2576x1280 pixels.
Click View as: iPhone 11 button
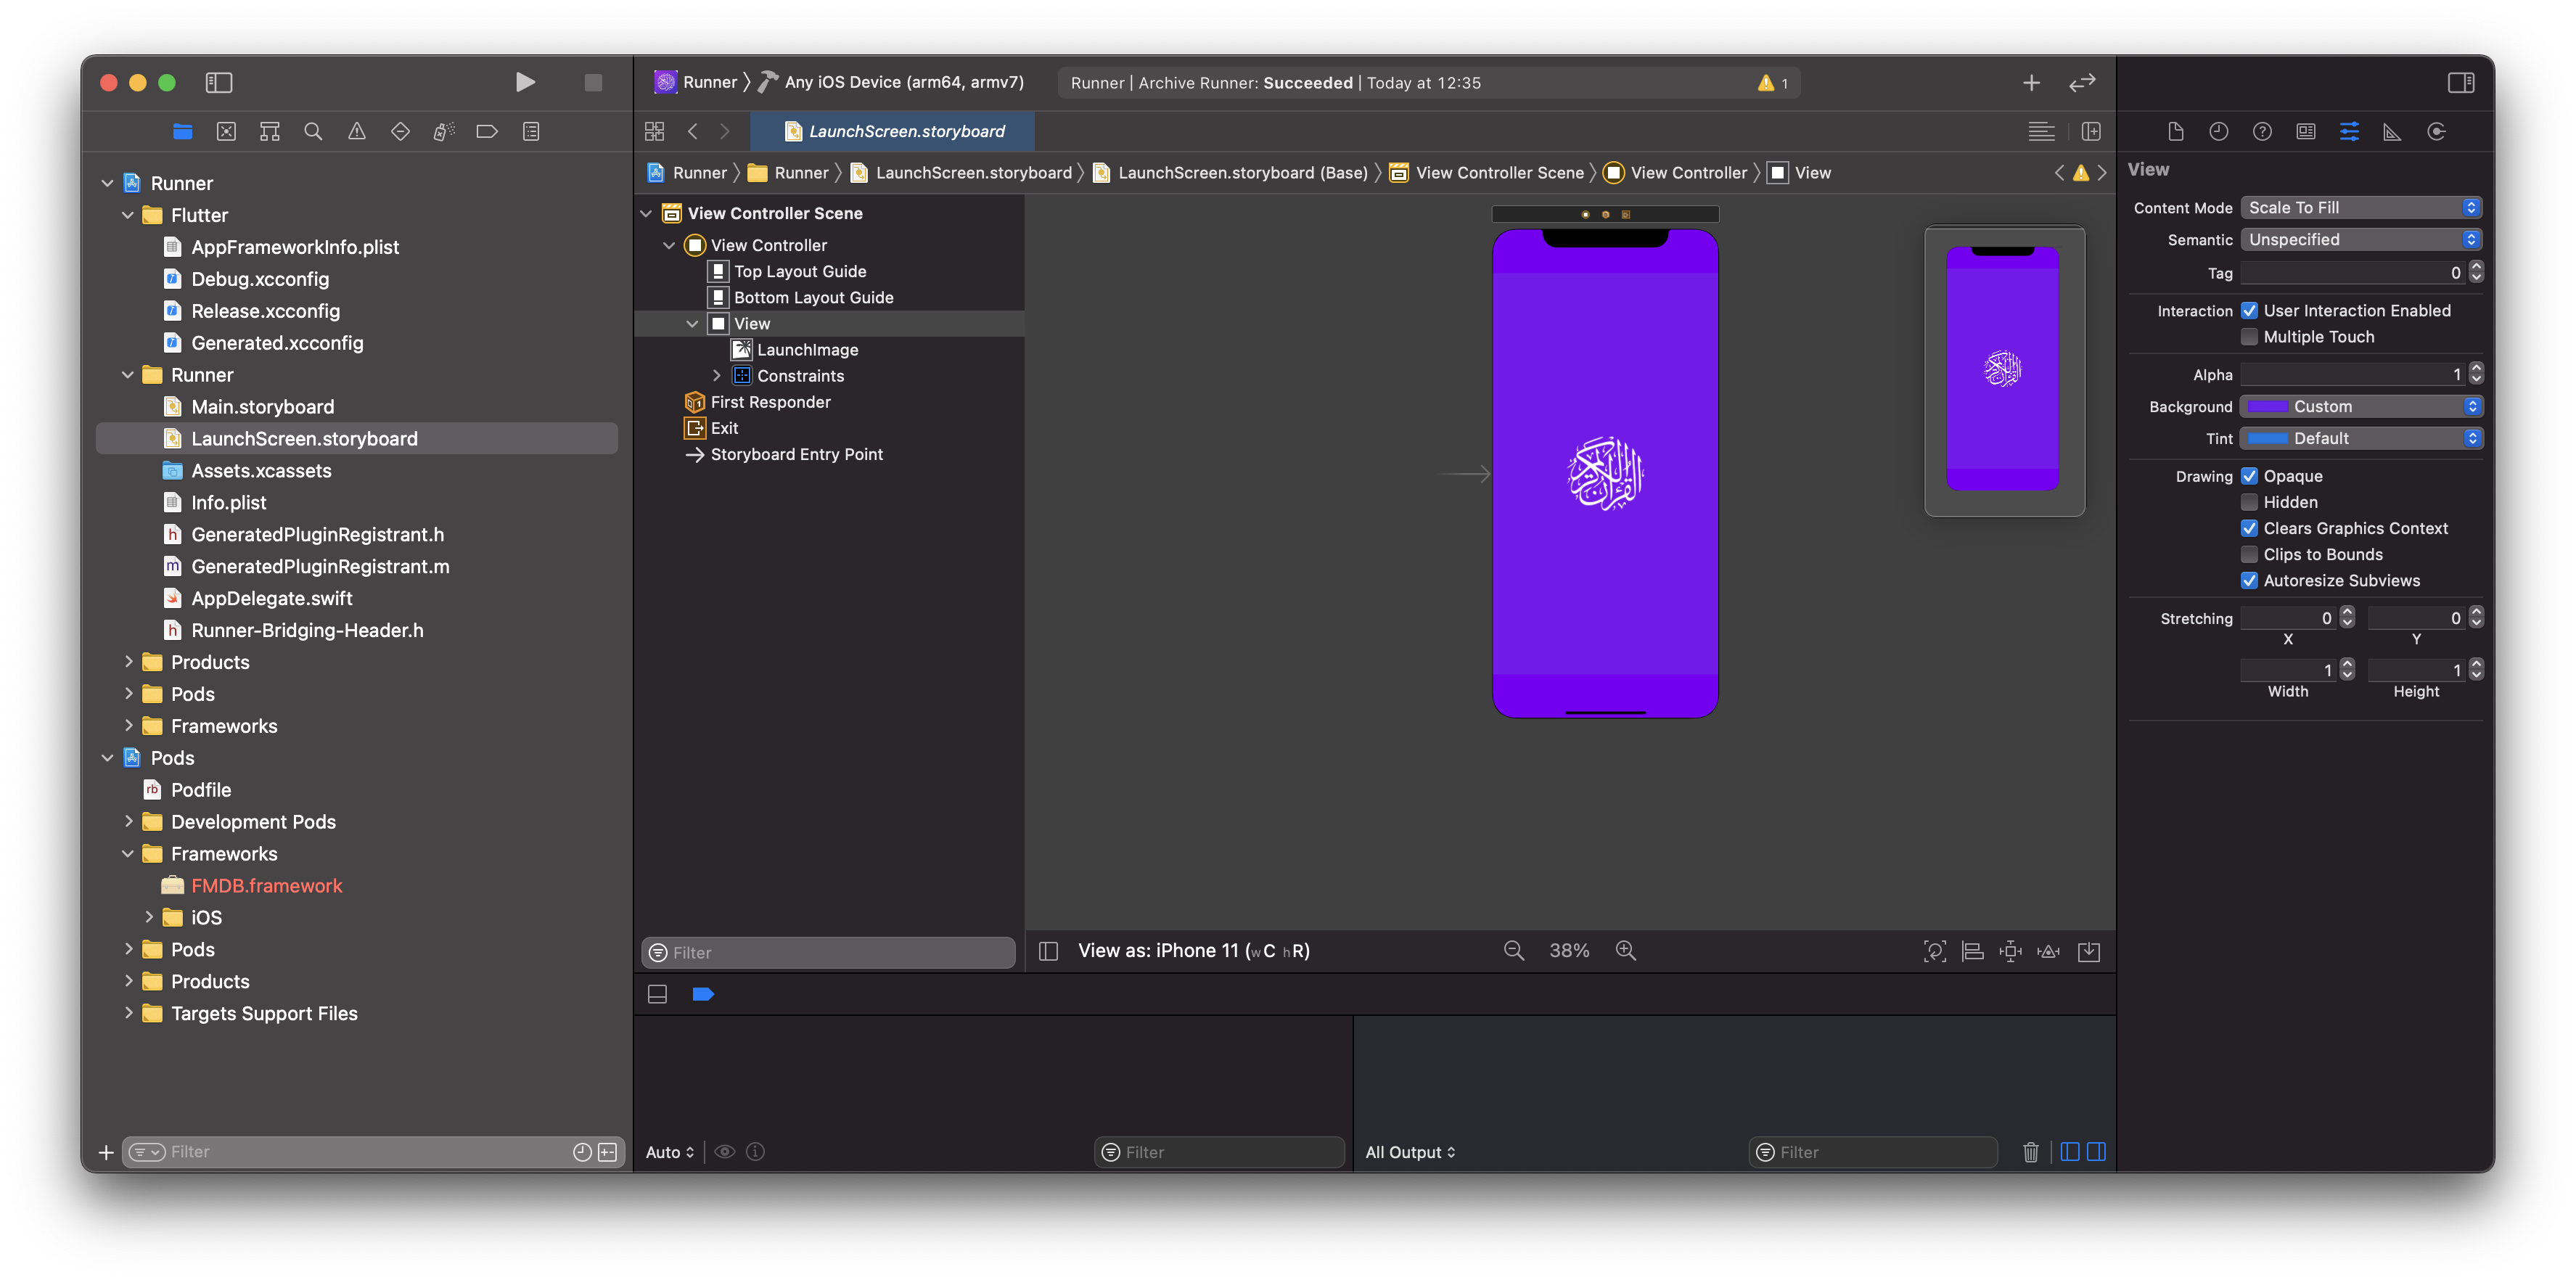click(1193, 951)
